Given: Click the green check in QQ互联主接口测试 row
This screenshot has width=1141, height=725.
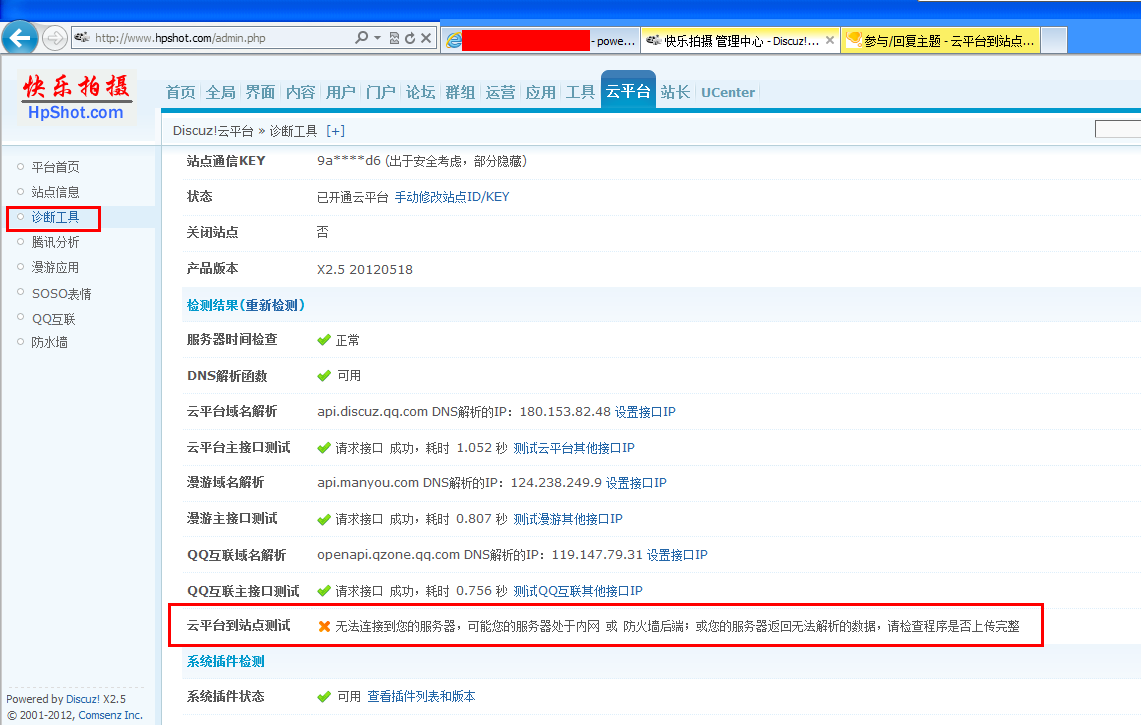Looking at the screenshot, I should [324, 590].
